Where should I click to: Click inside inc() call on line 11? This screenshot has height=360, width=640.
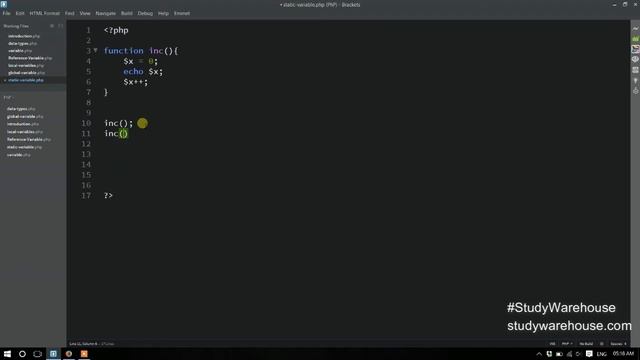pos(123,133)
